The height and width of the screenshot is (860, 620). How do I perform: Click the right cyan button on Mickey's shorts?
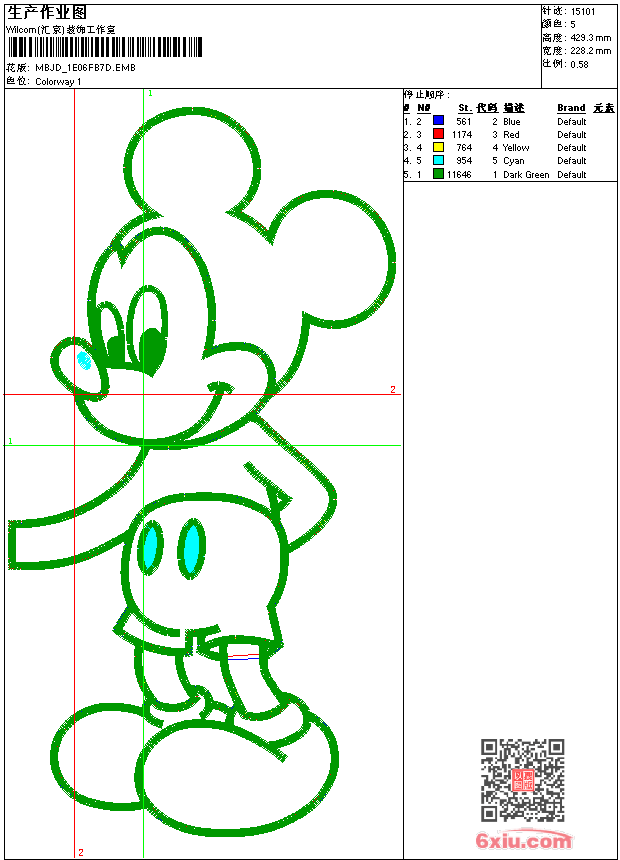[192, 548]
